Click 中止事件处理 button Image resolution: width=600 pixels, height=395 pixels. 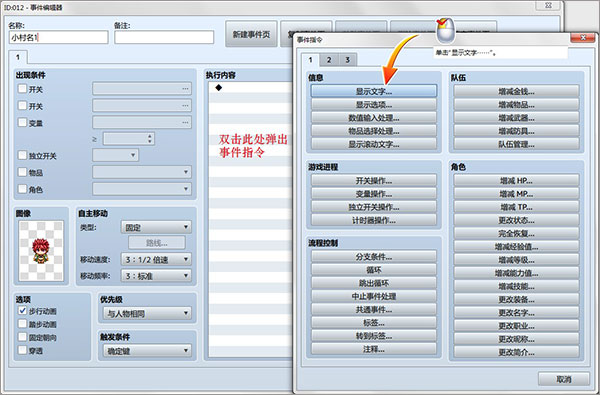pos(373,296)
